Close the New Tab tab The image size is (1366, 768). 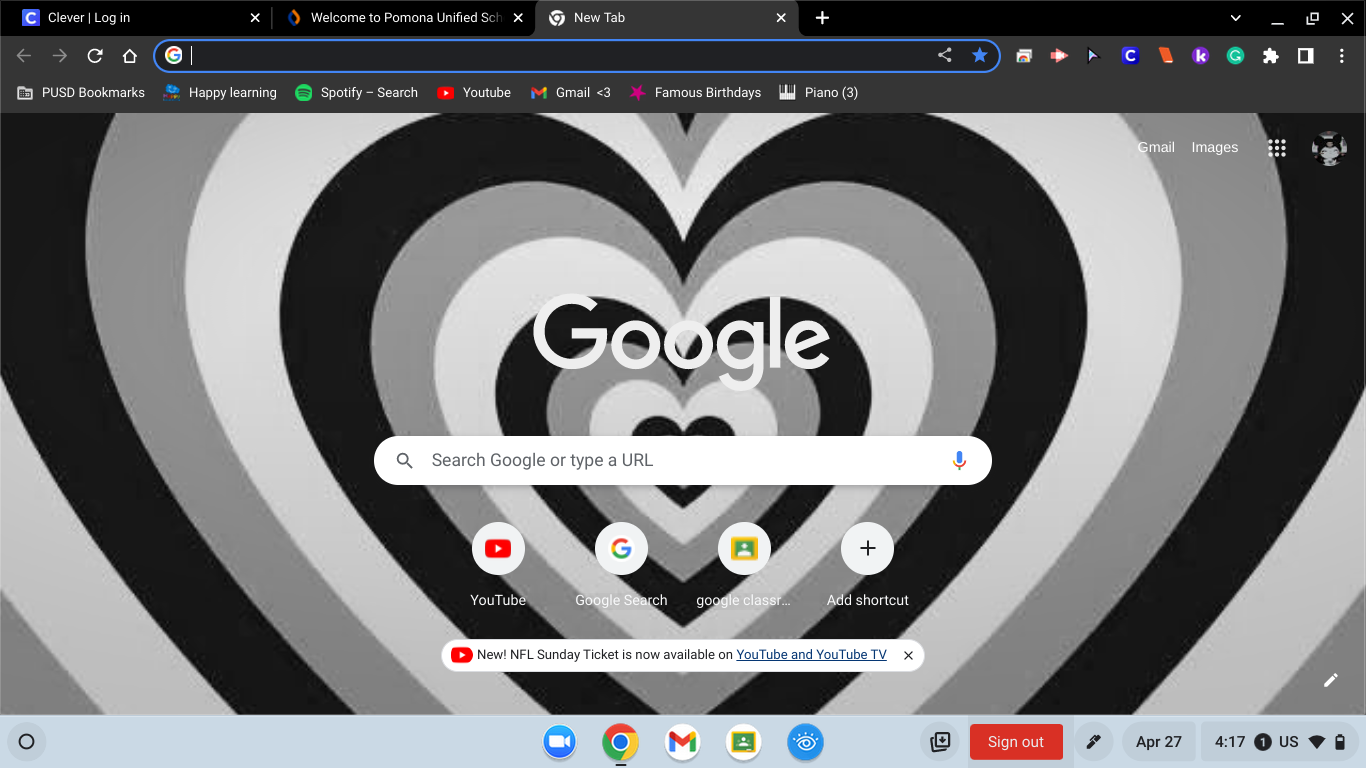pyautogui.click(x=782, y=18)
